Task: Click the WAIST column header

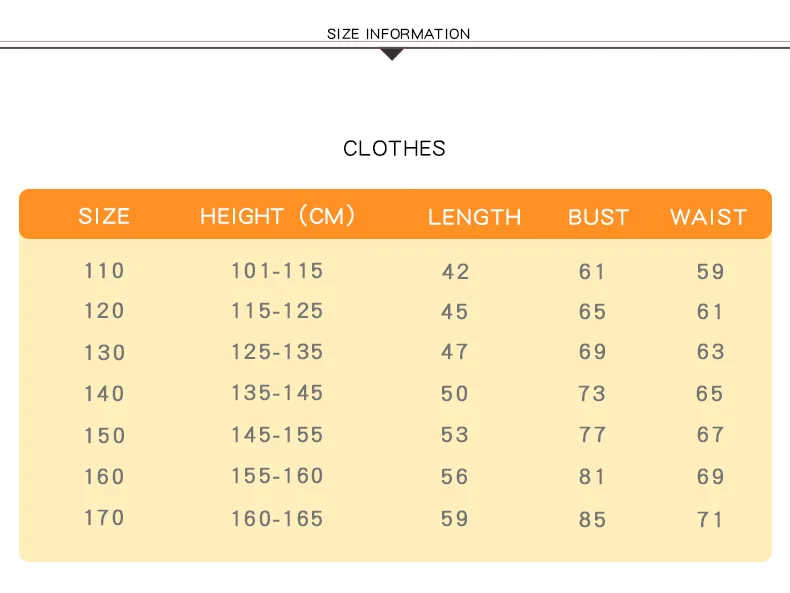Action: click(x=708, y=217)
